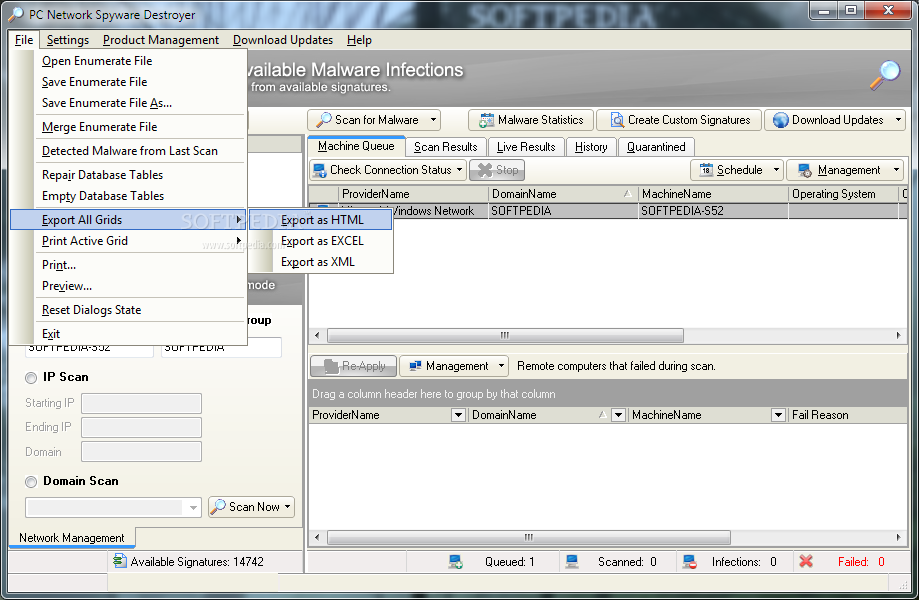Click the Re-Apply button icon

coord(331,366)
